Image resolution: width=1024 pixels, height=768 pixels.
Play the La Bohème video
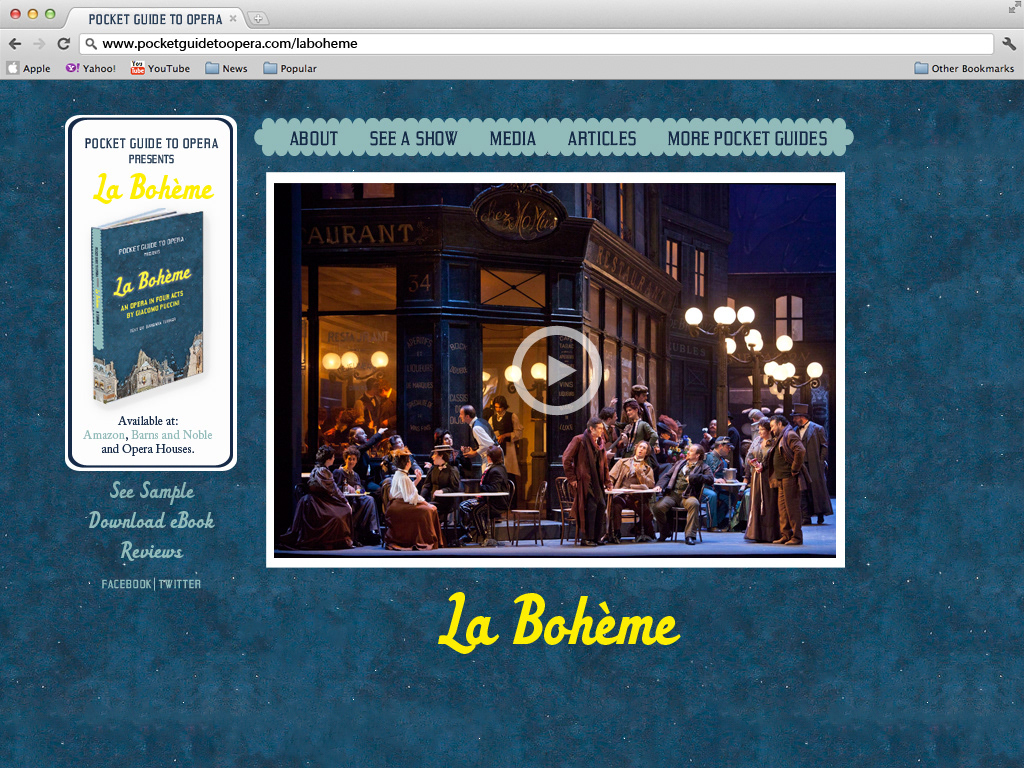[x=556, y=371]
